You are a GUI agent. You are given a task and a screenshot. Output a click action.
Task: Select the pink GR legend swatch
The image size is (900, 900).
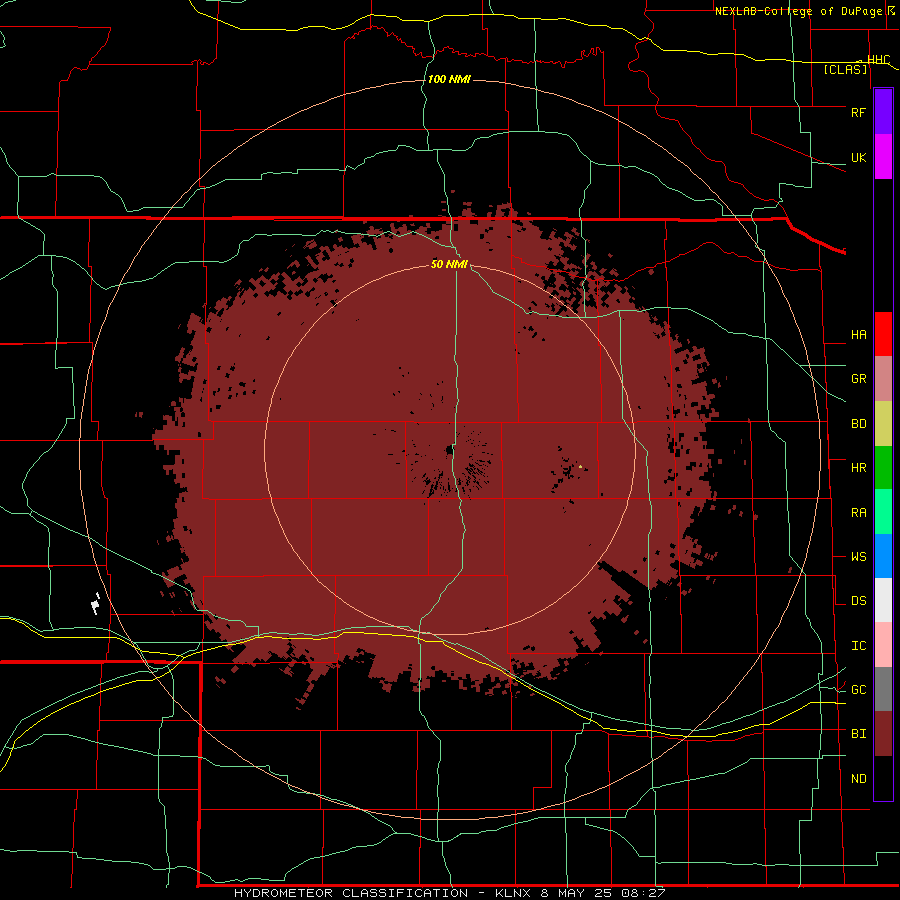883,379
